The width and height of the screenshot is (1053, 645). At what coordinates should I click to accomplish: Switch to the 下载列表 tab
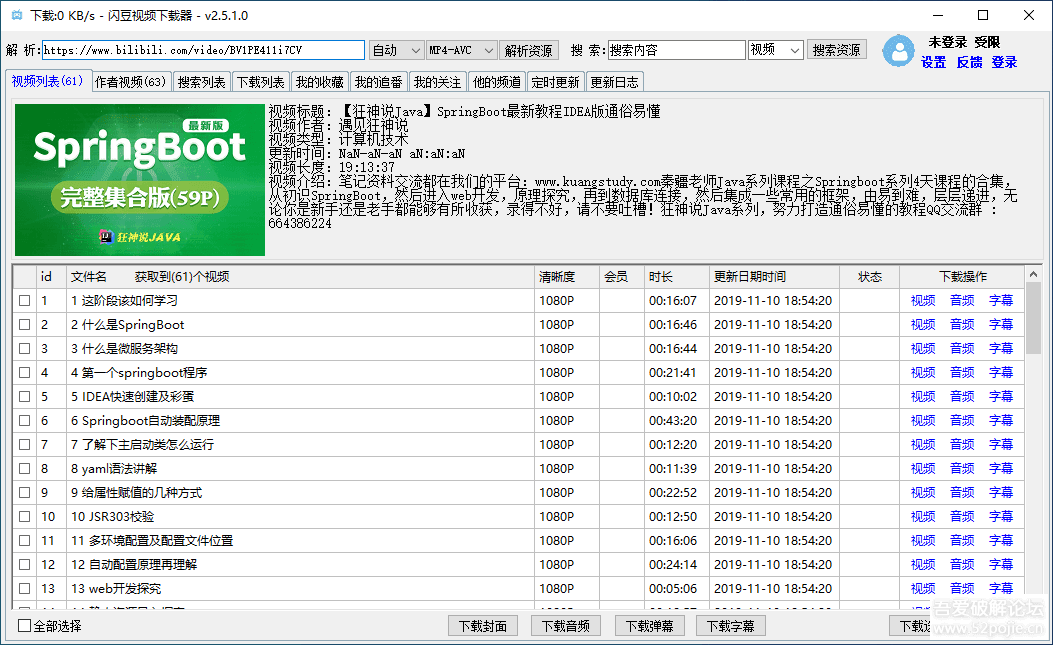pyautogui.click(x=260, y=82)
